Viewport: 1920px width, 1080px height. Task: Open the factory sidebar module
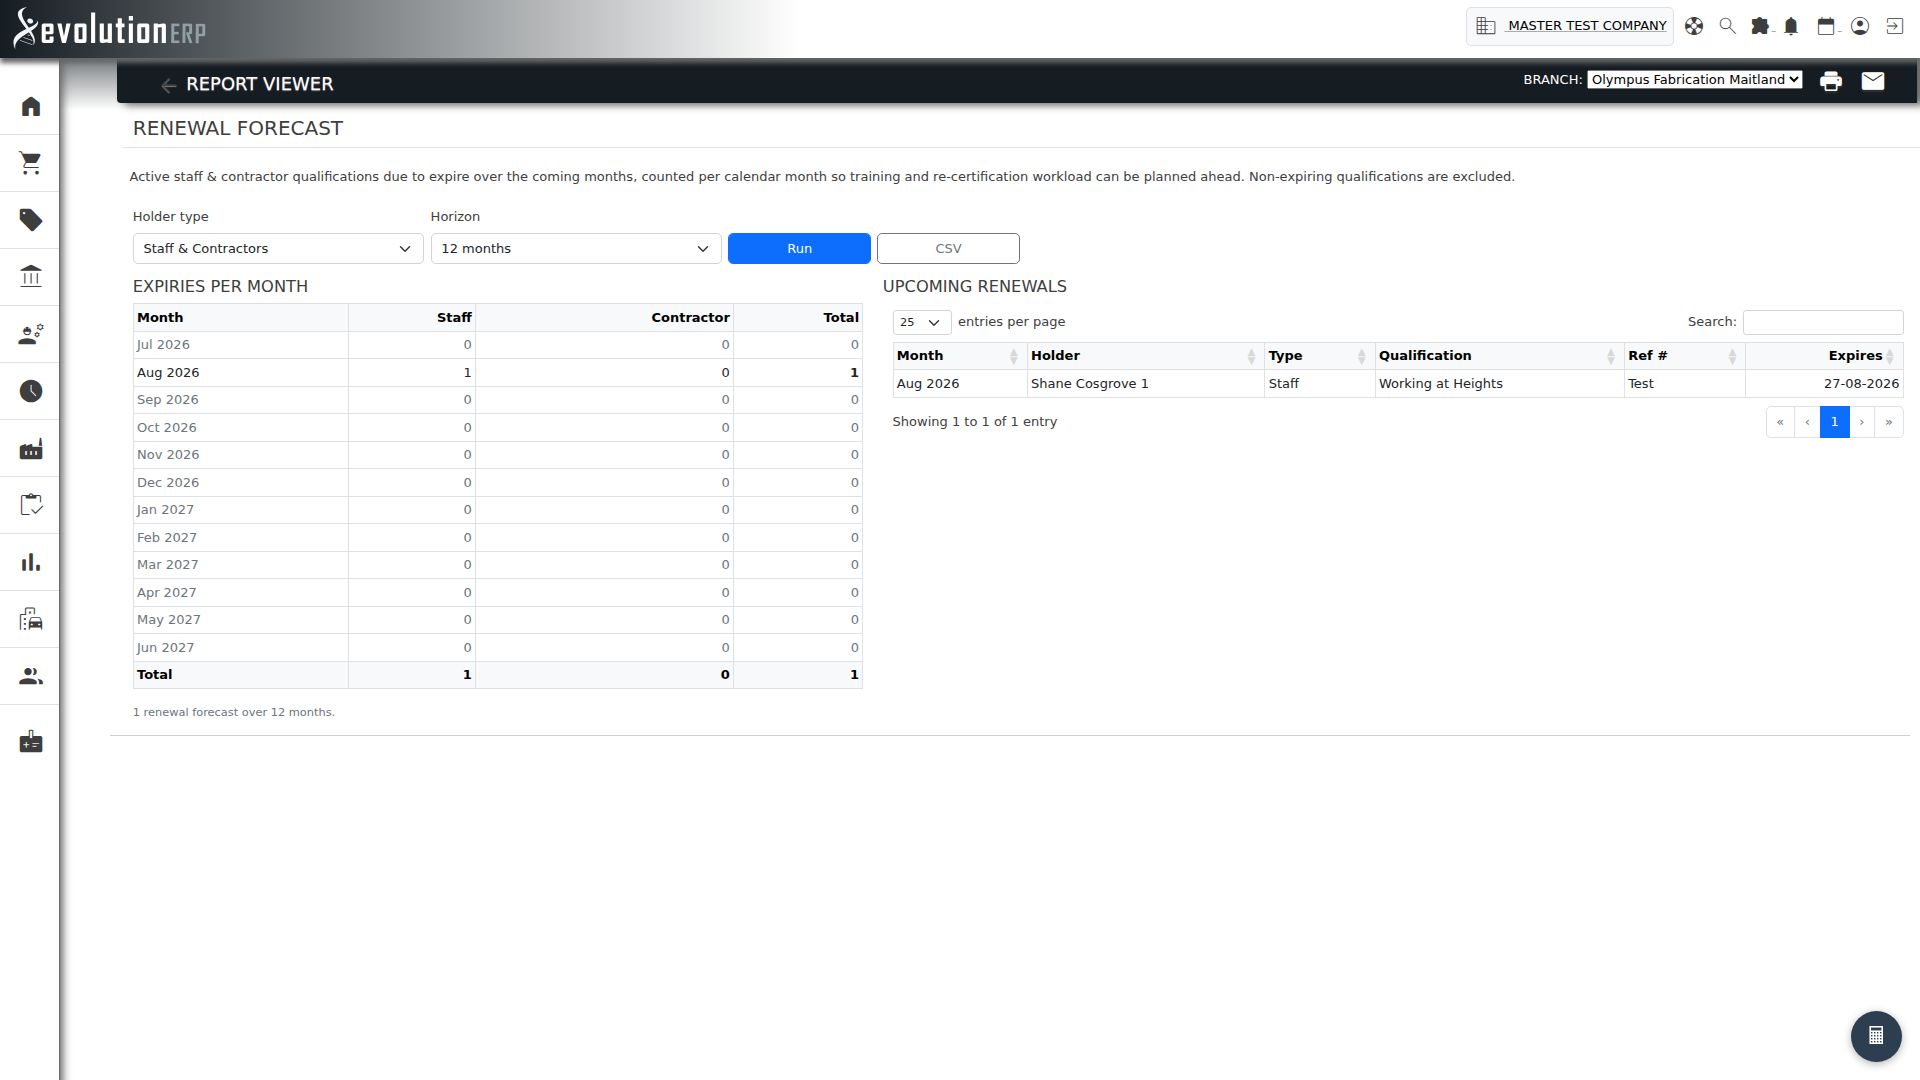tap(31, 448)
